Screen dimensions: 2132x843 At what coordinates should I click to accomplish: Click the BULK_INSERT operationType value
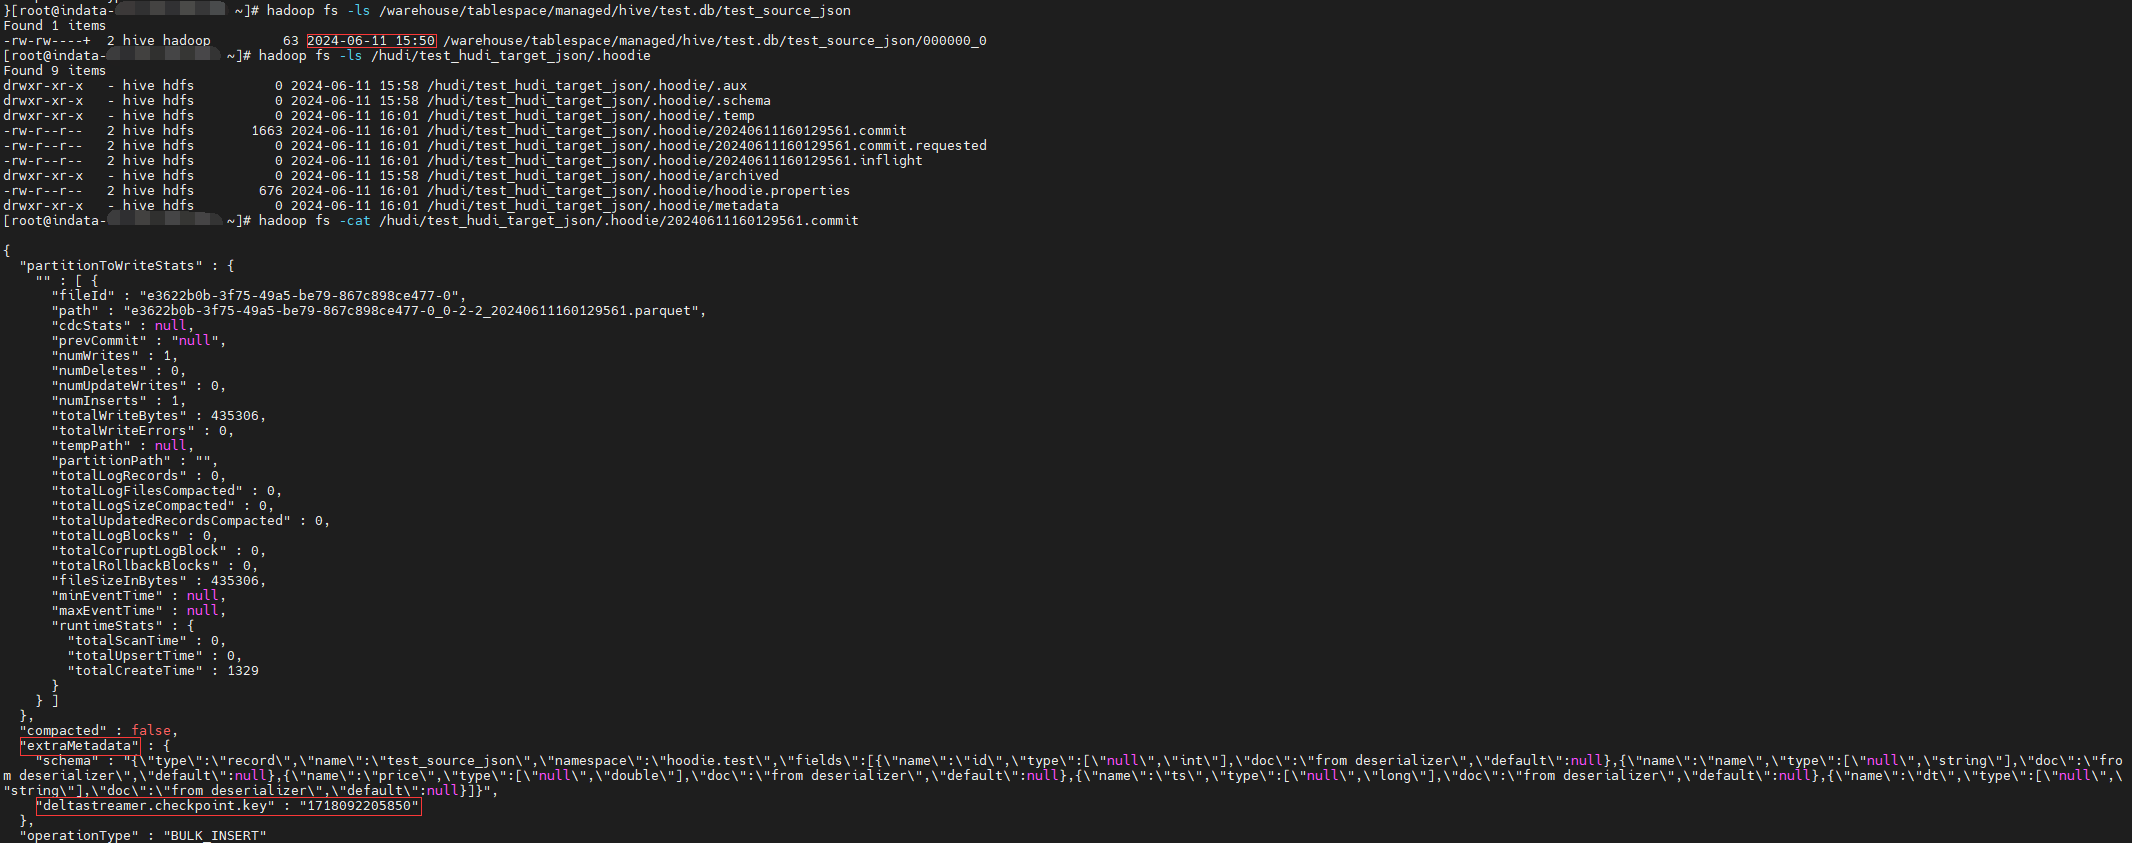click(x=215, y=836)
